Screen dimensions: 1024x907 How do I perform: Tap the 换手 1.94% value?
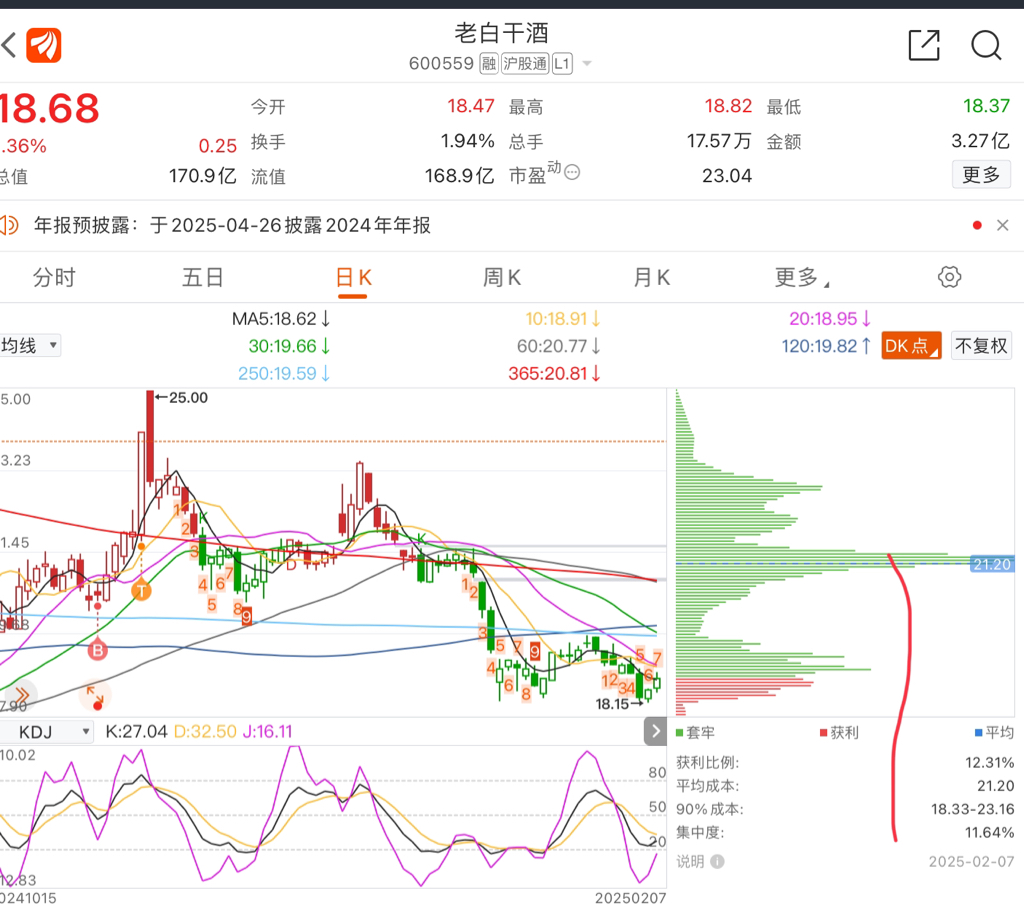point(468,140)
